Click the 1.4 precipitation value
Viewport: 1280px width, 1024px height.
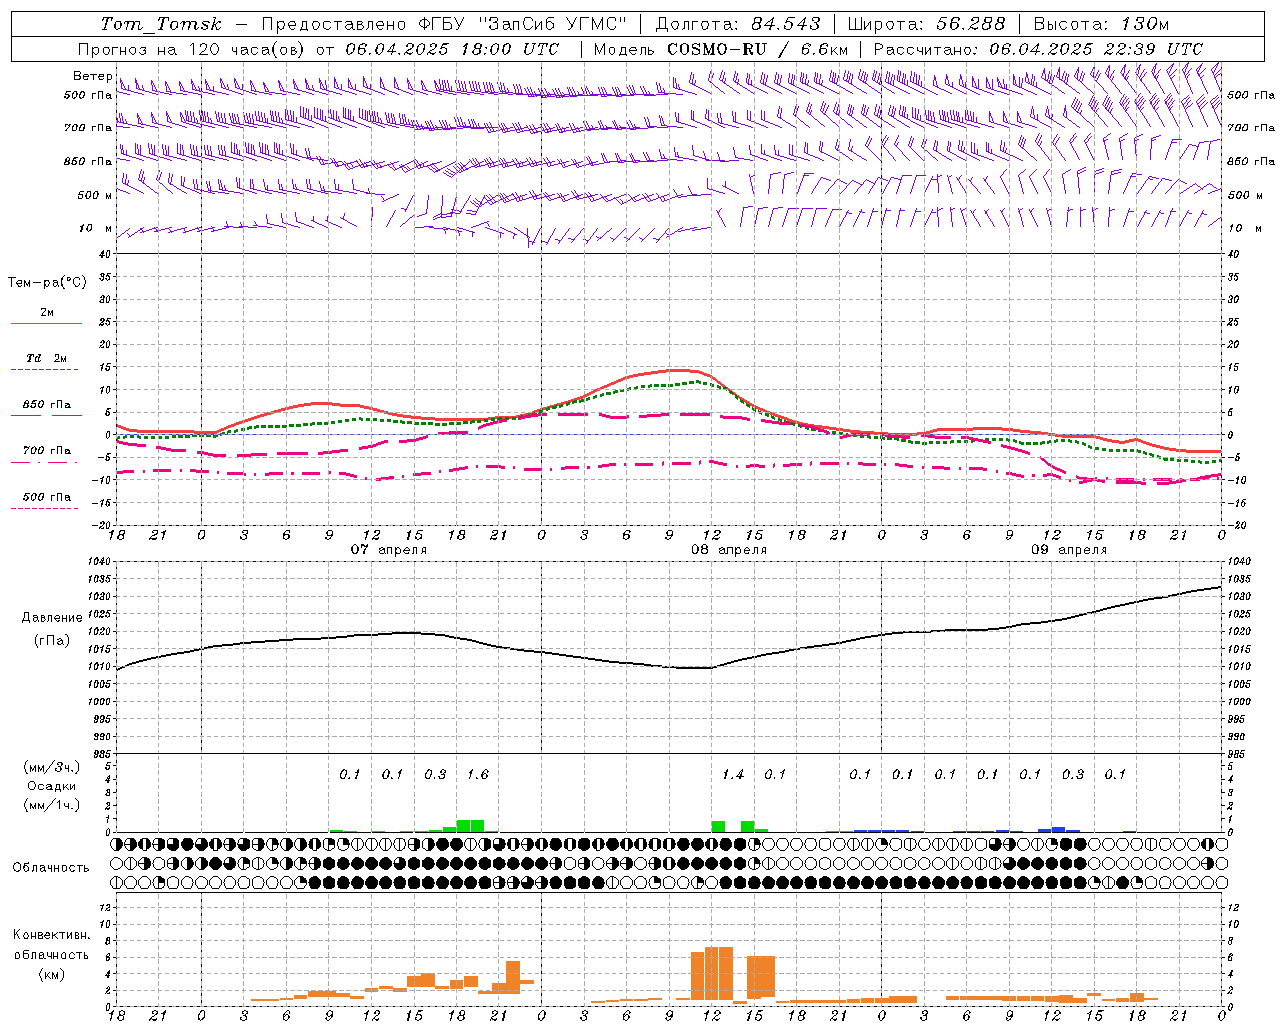point(733,774)
